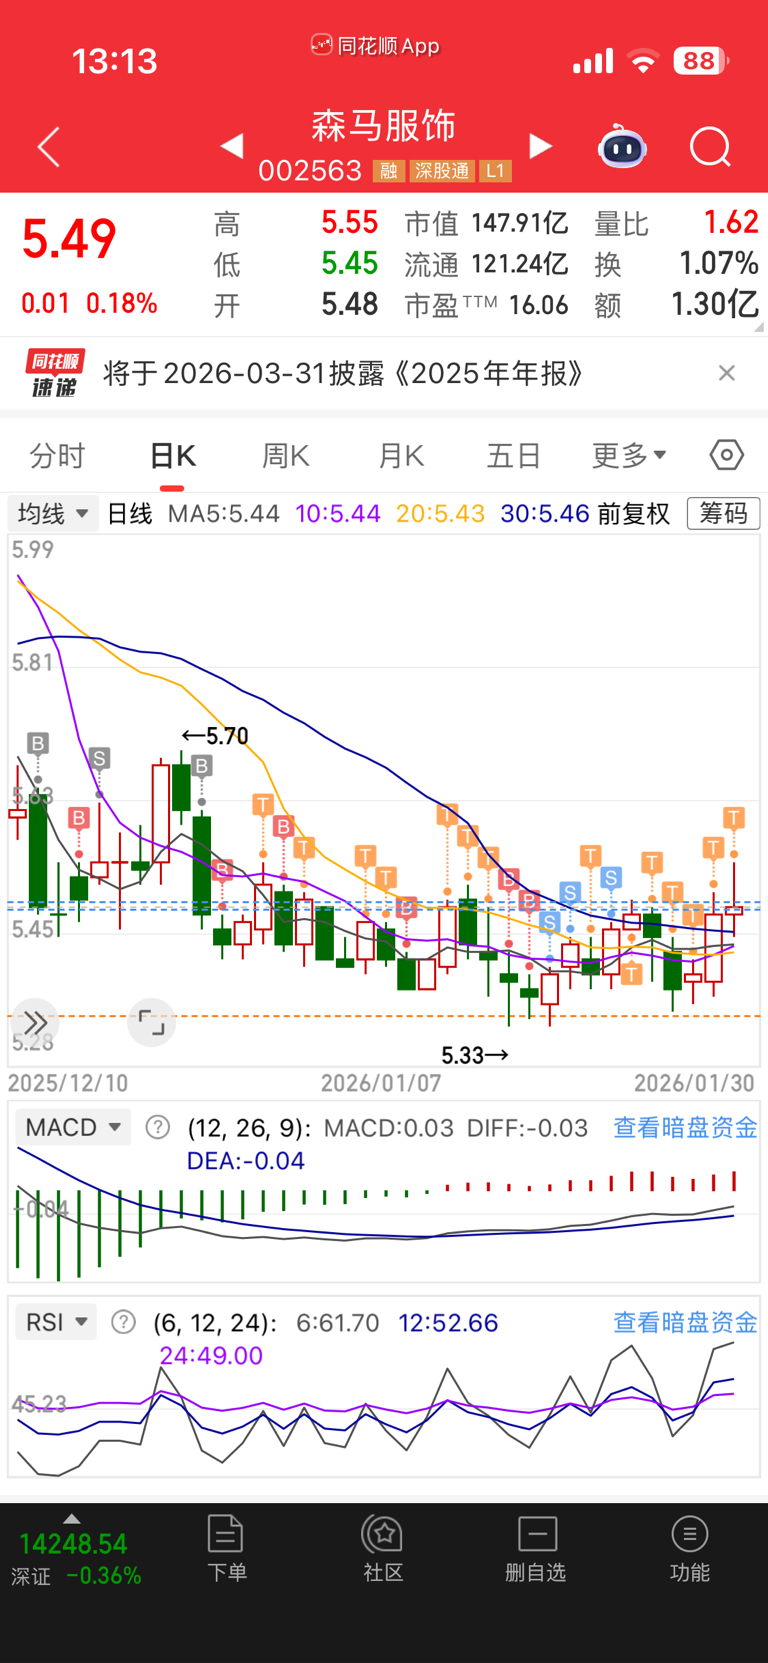The height and width of the screenshot is (1663, 768).
Task: Tap the orange 20:5.43 MA value
Action: (441, 514)
